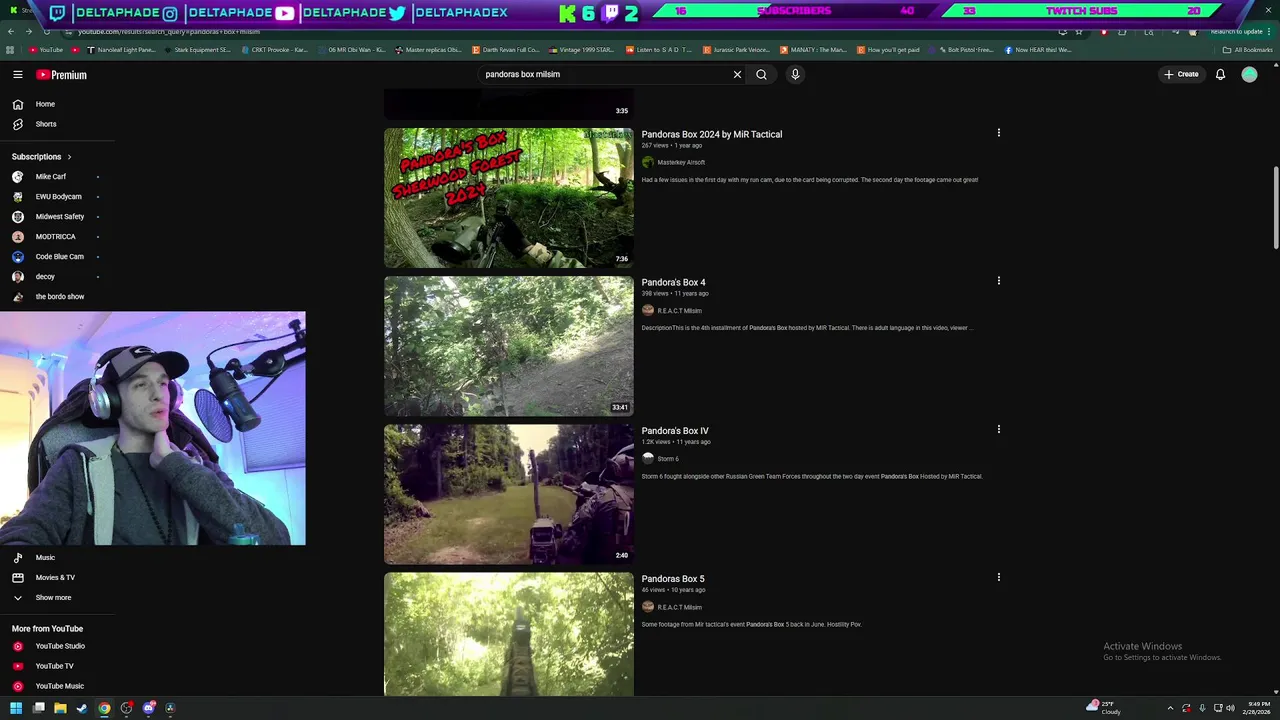Open the All Bookmarks folder
Image resolution: width=1280 pixels, height=720 pixels.
point(1247,50)
